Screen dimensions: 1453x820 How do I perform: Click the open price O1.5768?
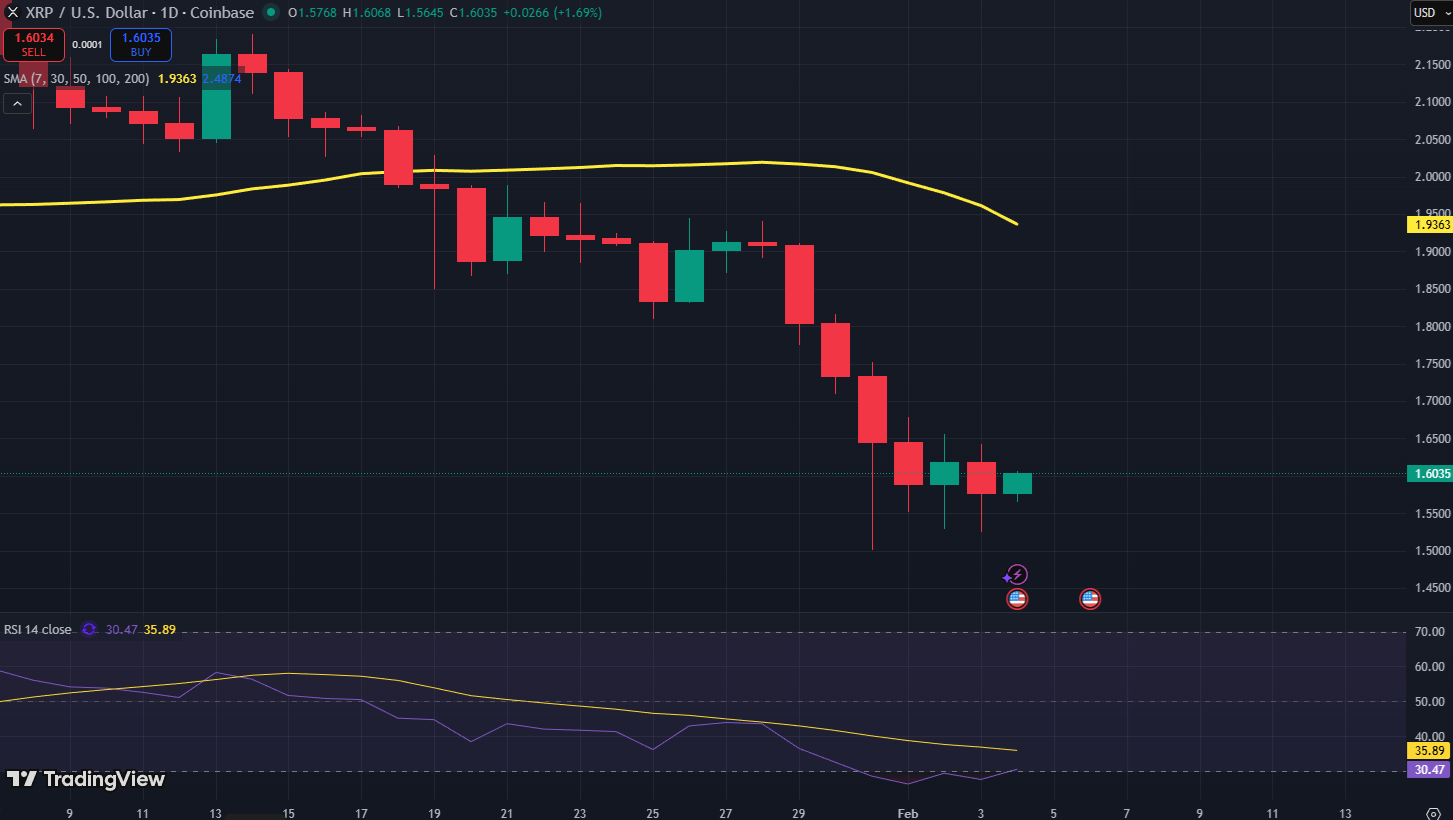click(x=312, y=13)
